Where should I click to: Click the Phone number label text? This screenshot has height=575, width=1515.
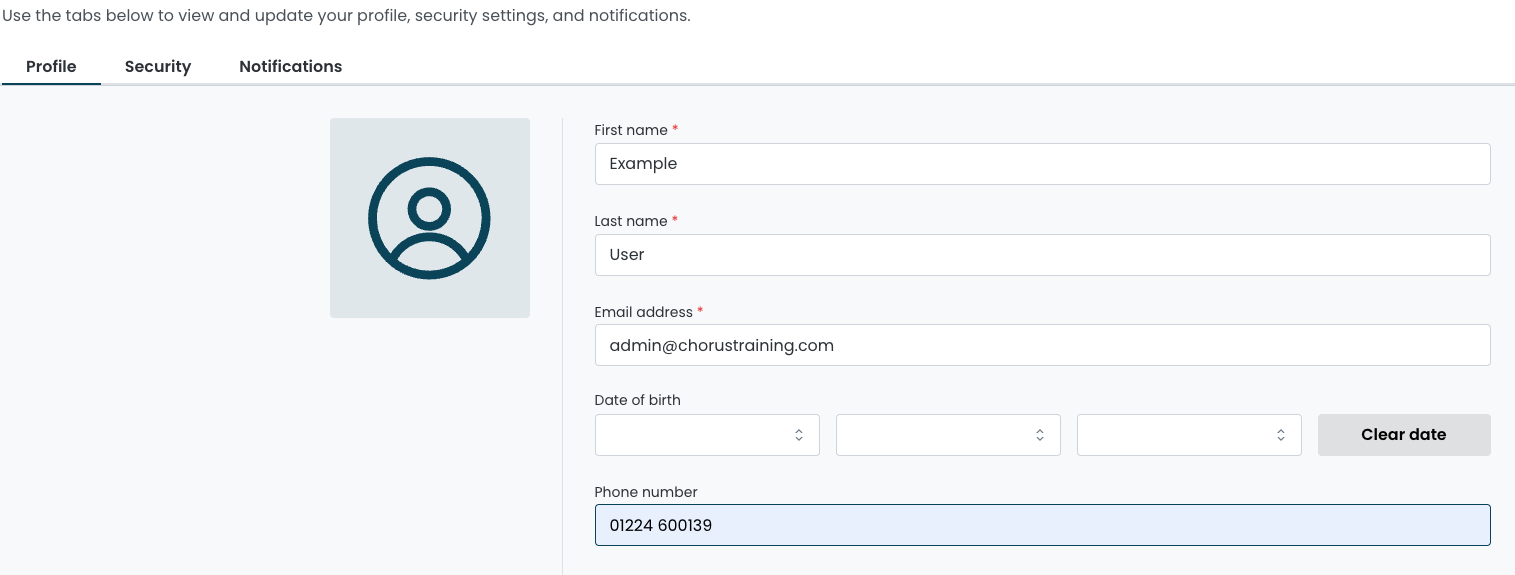tap(645, 492)
